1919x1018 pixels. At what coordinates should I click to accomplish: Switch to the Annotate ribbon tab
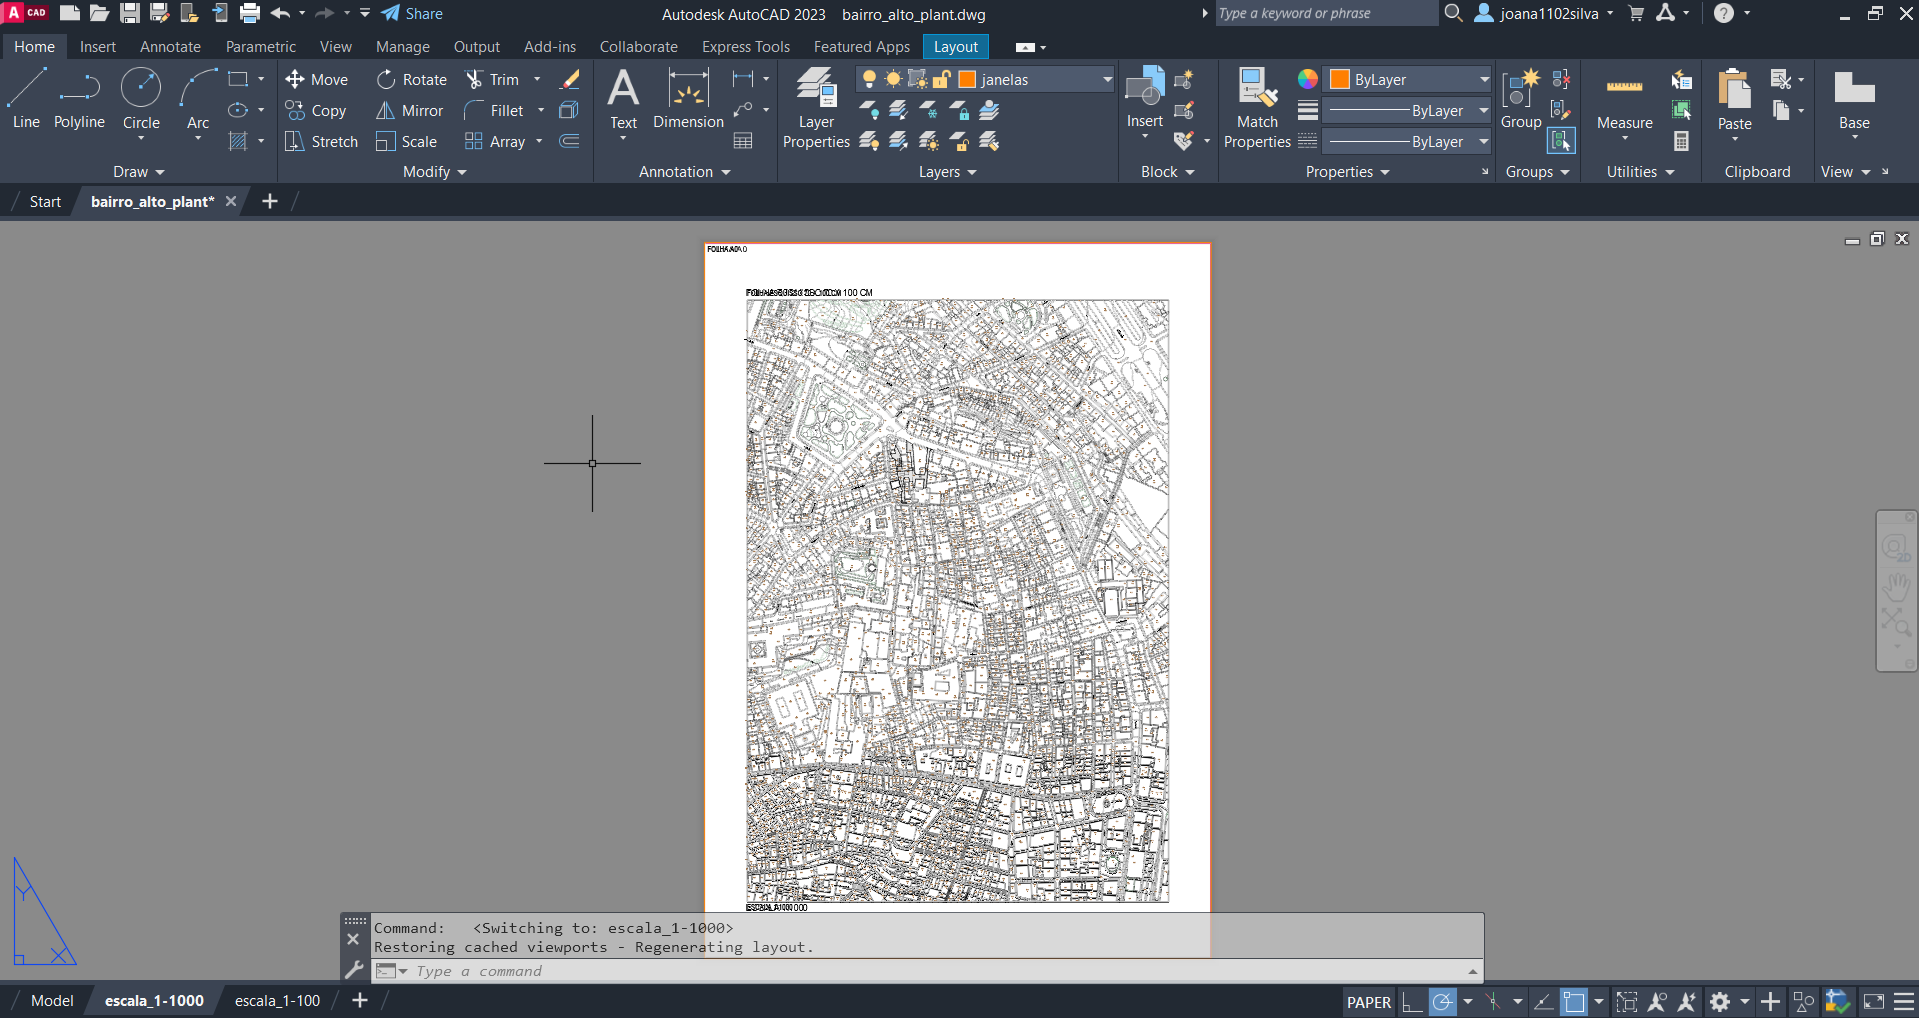pos(170,47)
